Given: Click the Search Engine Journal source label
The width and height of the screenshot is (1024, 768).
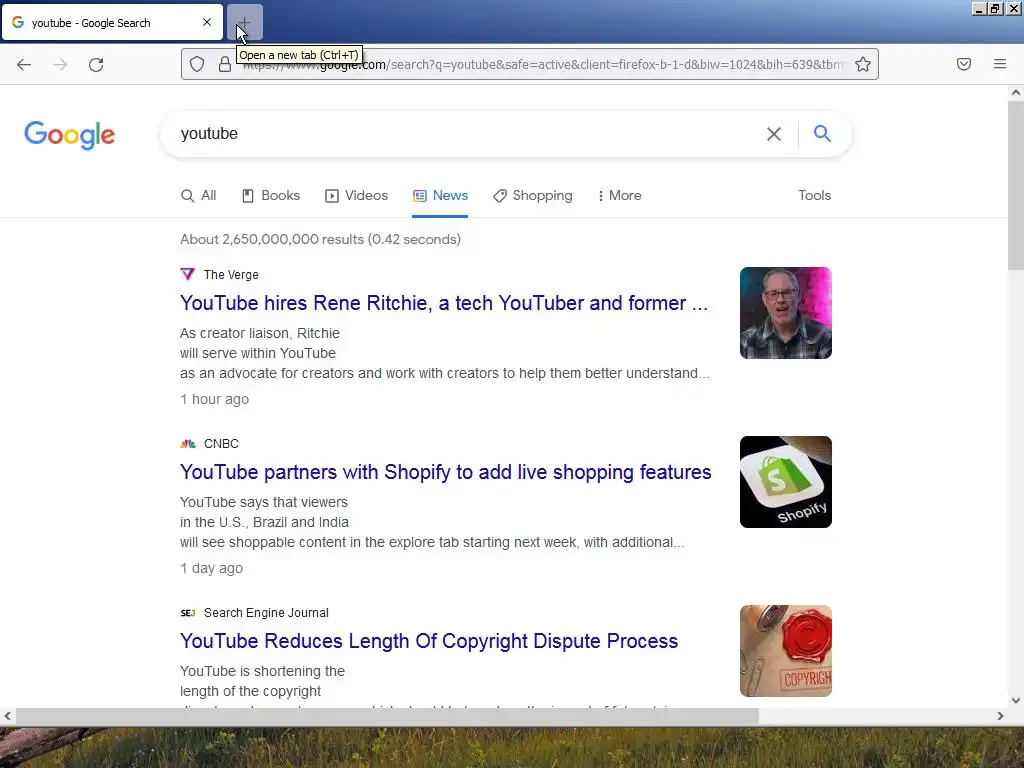Looking at the screenshot, I should tap(266, 613).
